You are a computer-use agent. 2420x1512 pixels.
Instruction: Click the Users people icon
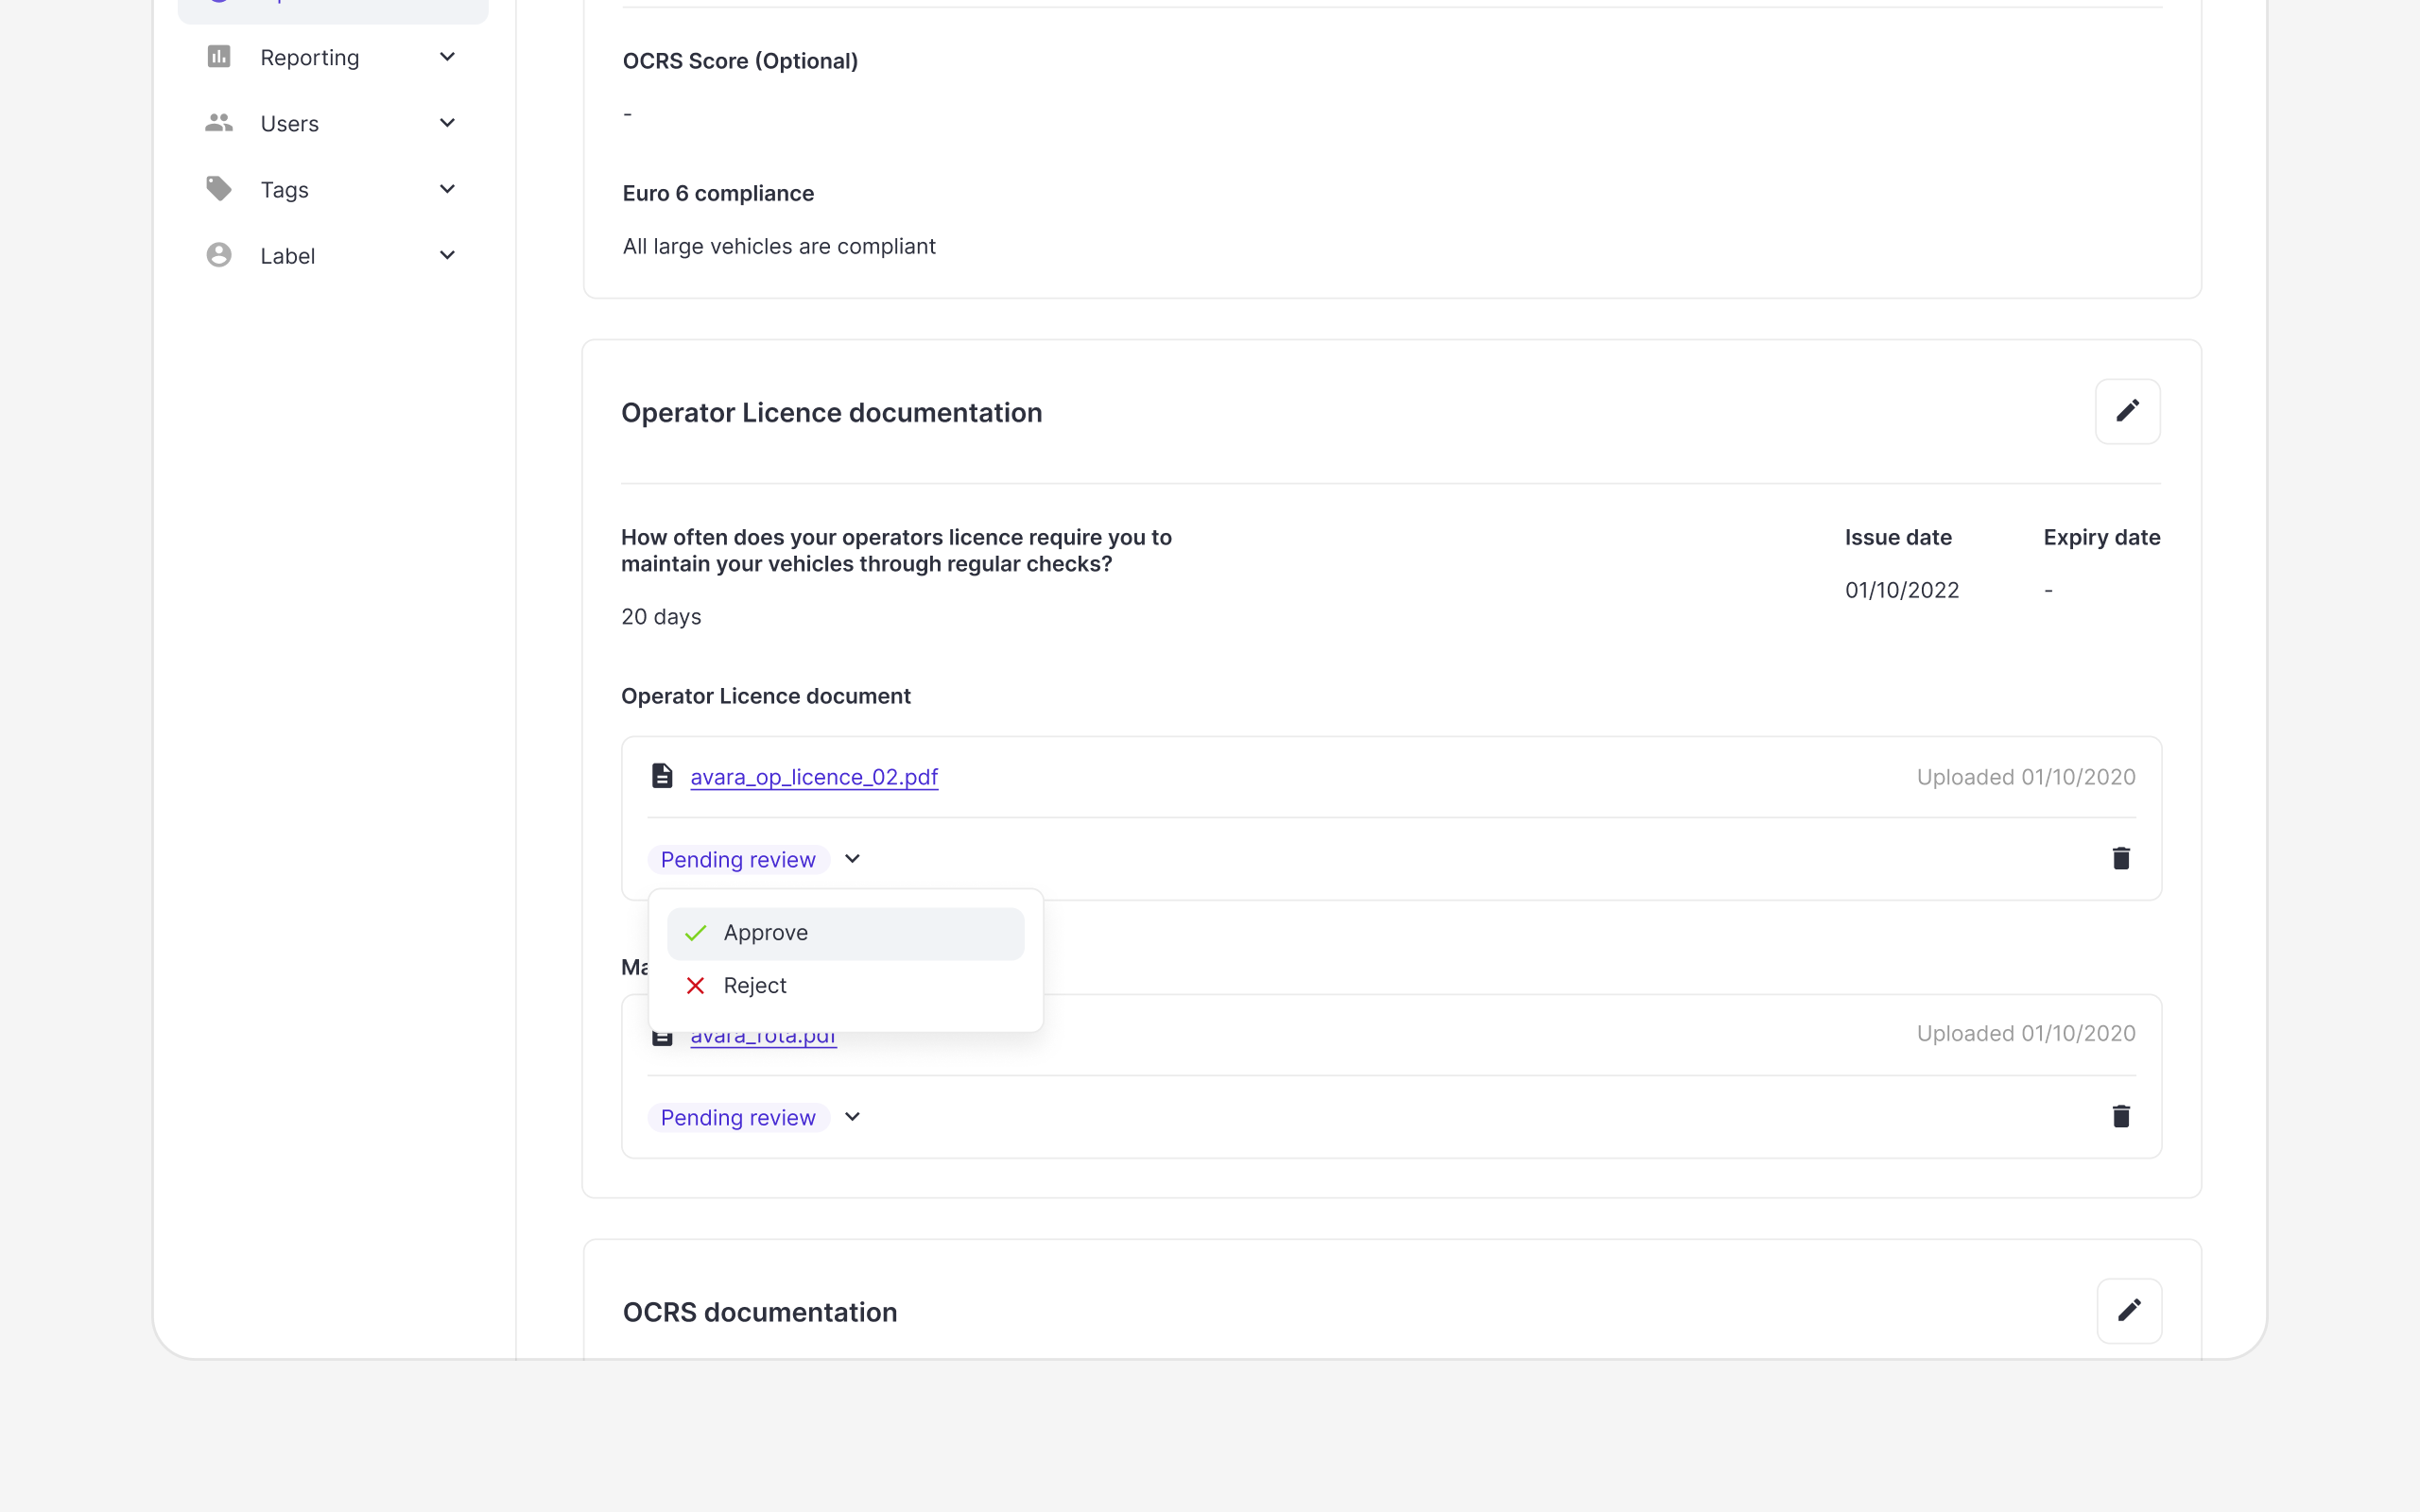coord(219,123)
